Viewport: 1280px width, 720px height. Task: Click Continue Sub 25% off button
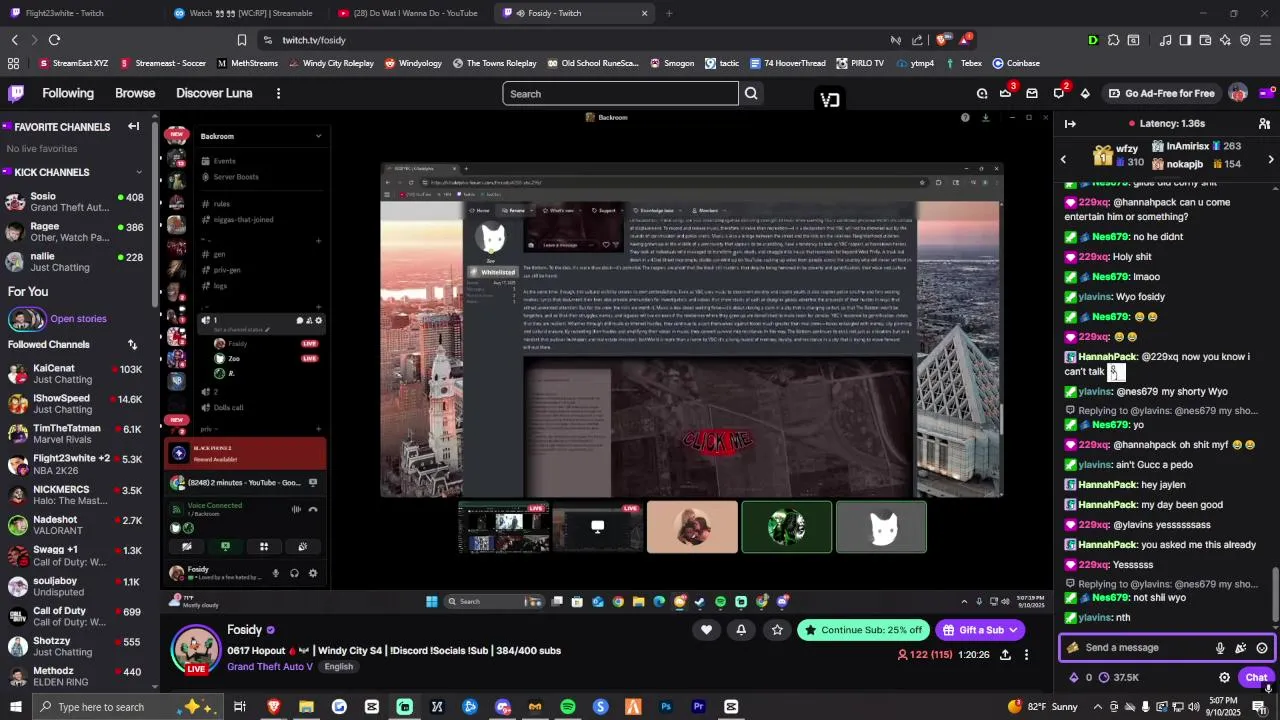[x=863, y=630]
